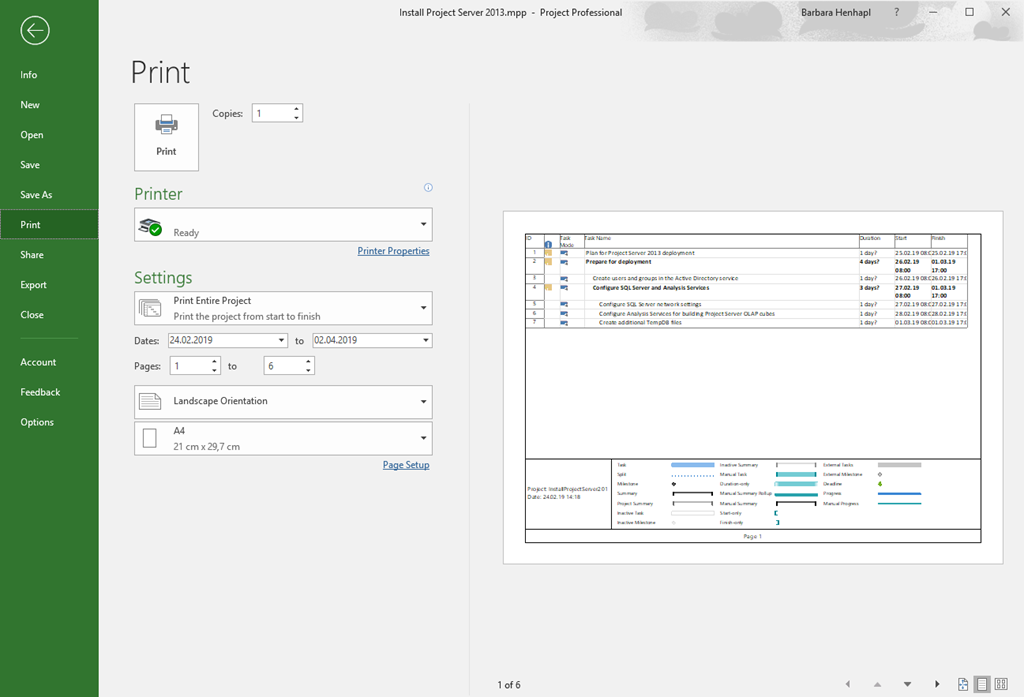Image resolution: width=1024 pixels, height=697 pixels.
Task: Open Options in the Backstage sidebar
Action: [37, 422]
